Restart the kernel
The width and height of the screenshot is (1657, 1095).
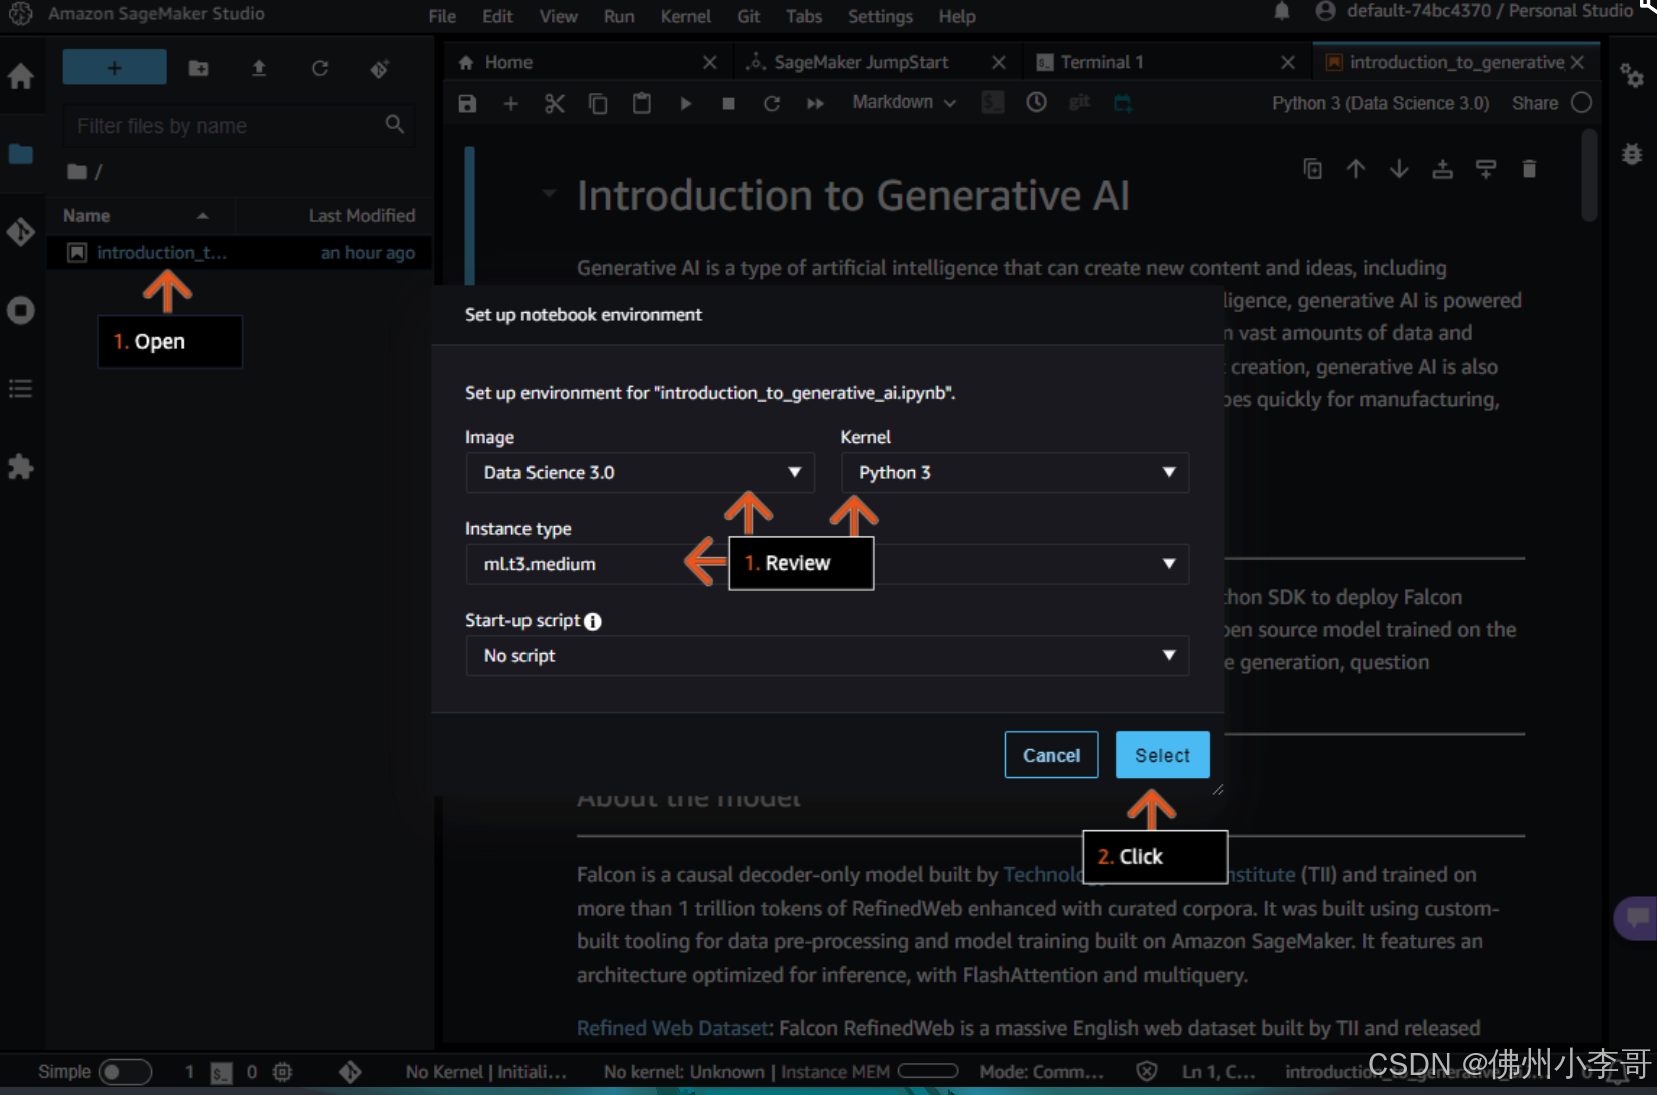click(x=772, y=103)
